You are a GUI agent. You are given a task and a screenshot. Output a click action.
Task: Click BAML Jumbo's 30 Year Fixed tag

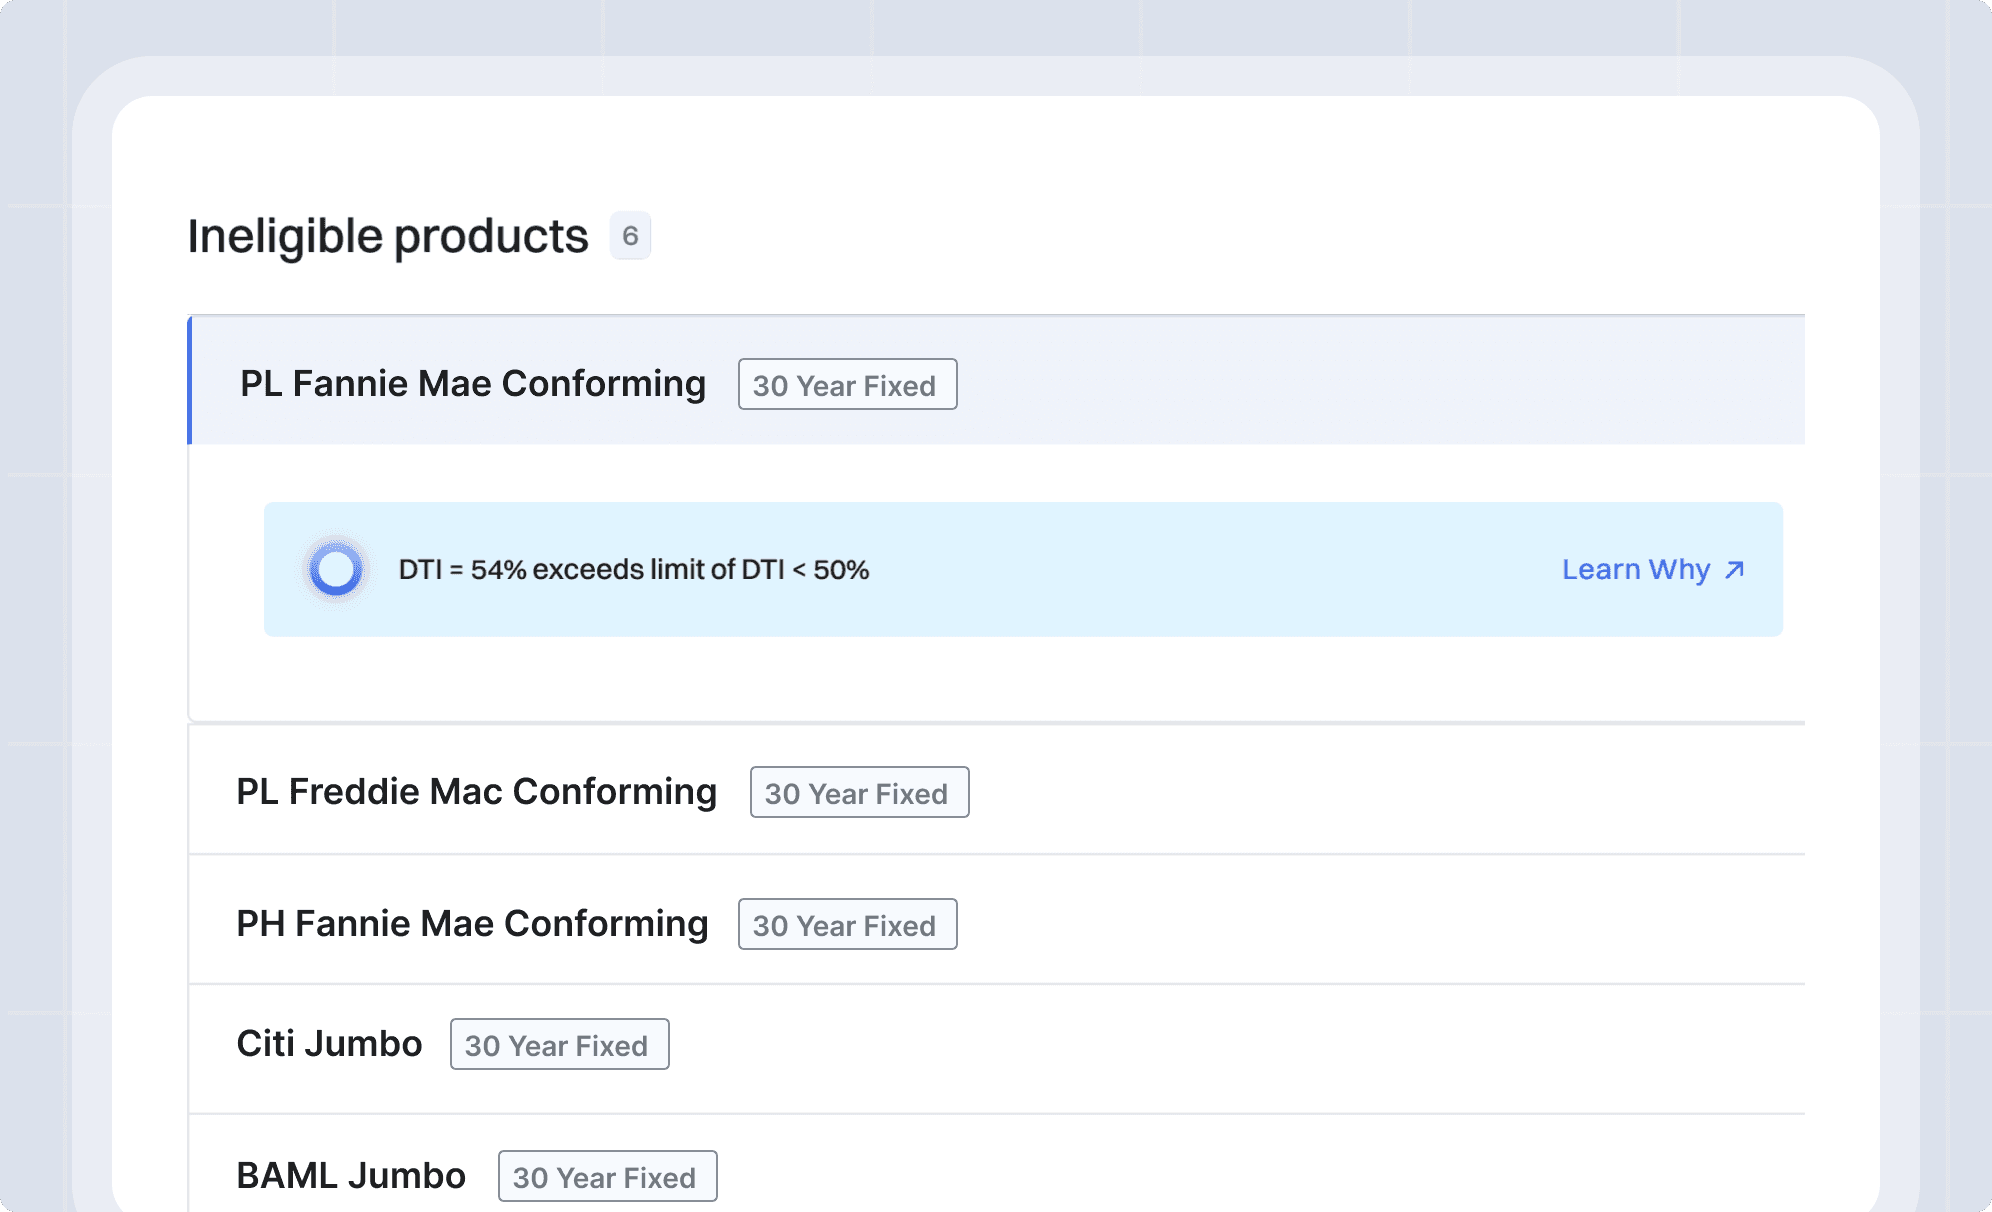pos(606,1177)
